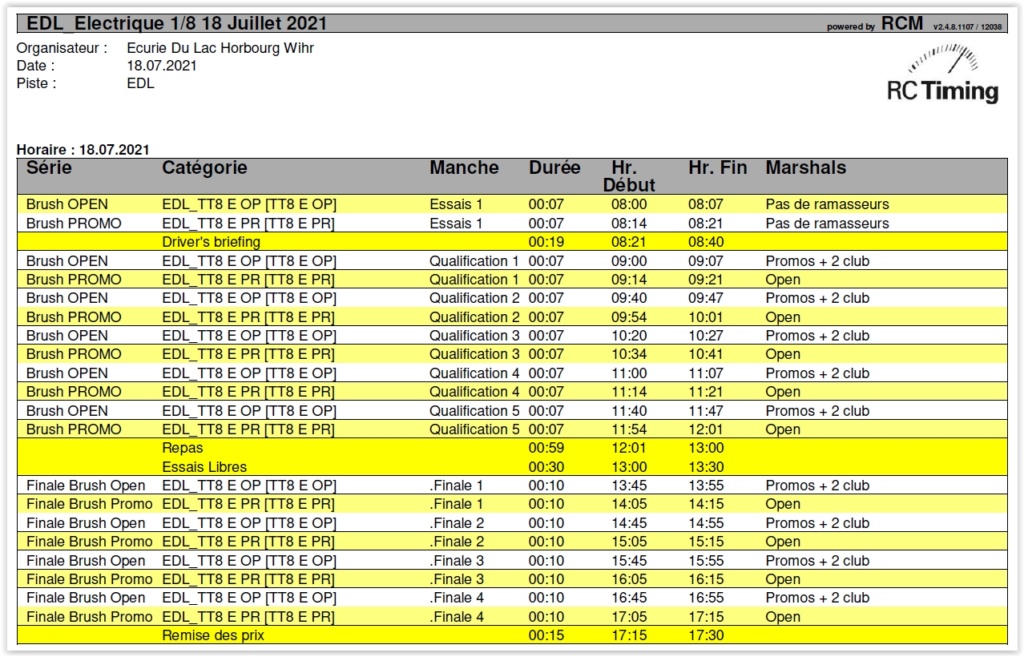Click the RC Timing logo

click(942, 74)
